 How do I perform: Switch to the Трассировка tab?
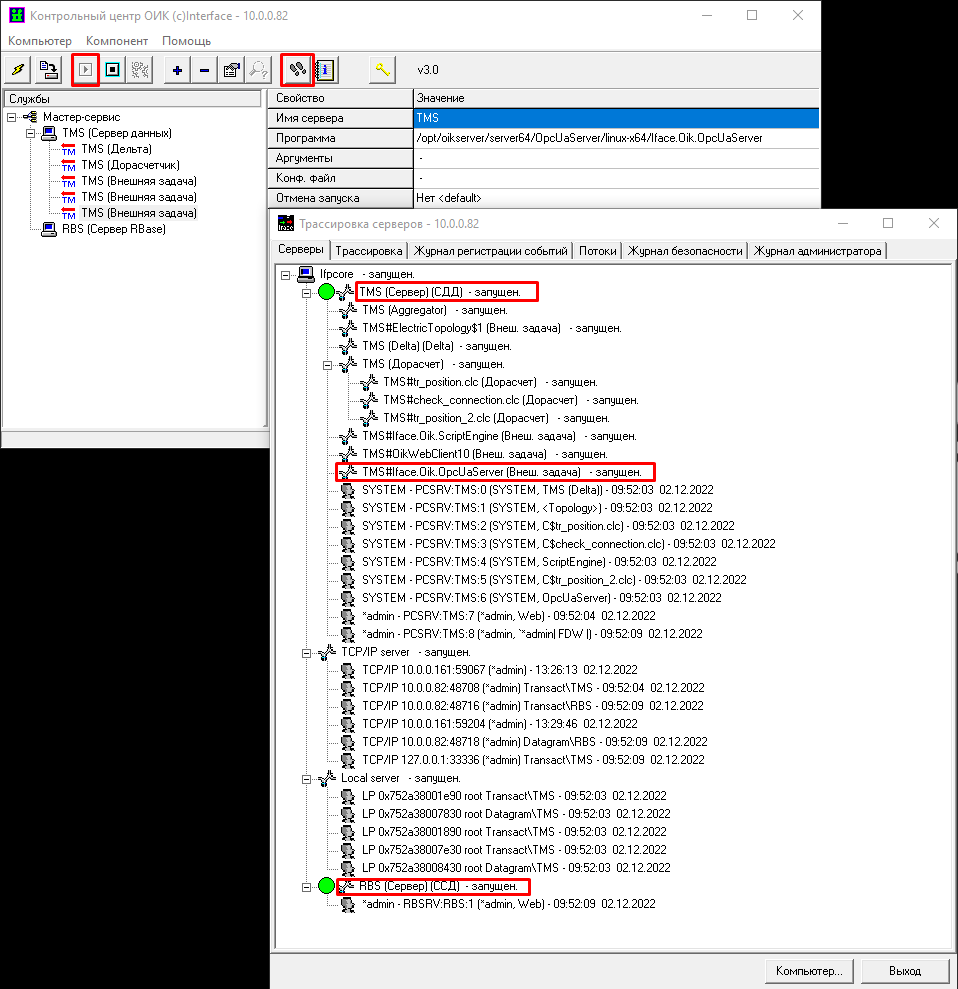pos(369,251)
